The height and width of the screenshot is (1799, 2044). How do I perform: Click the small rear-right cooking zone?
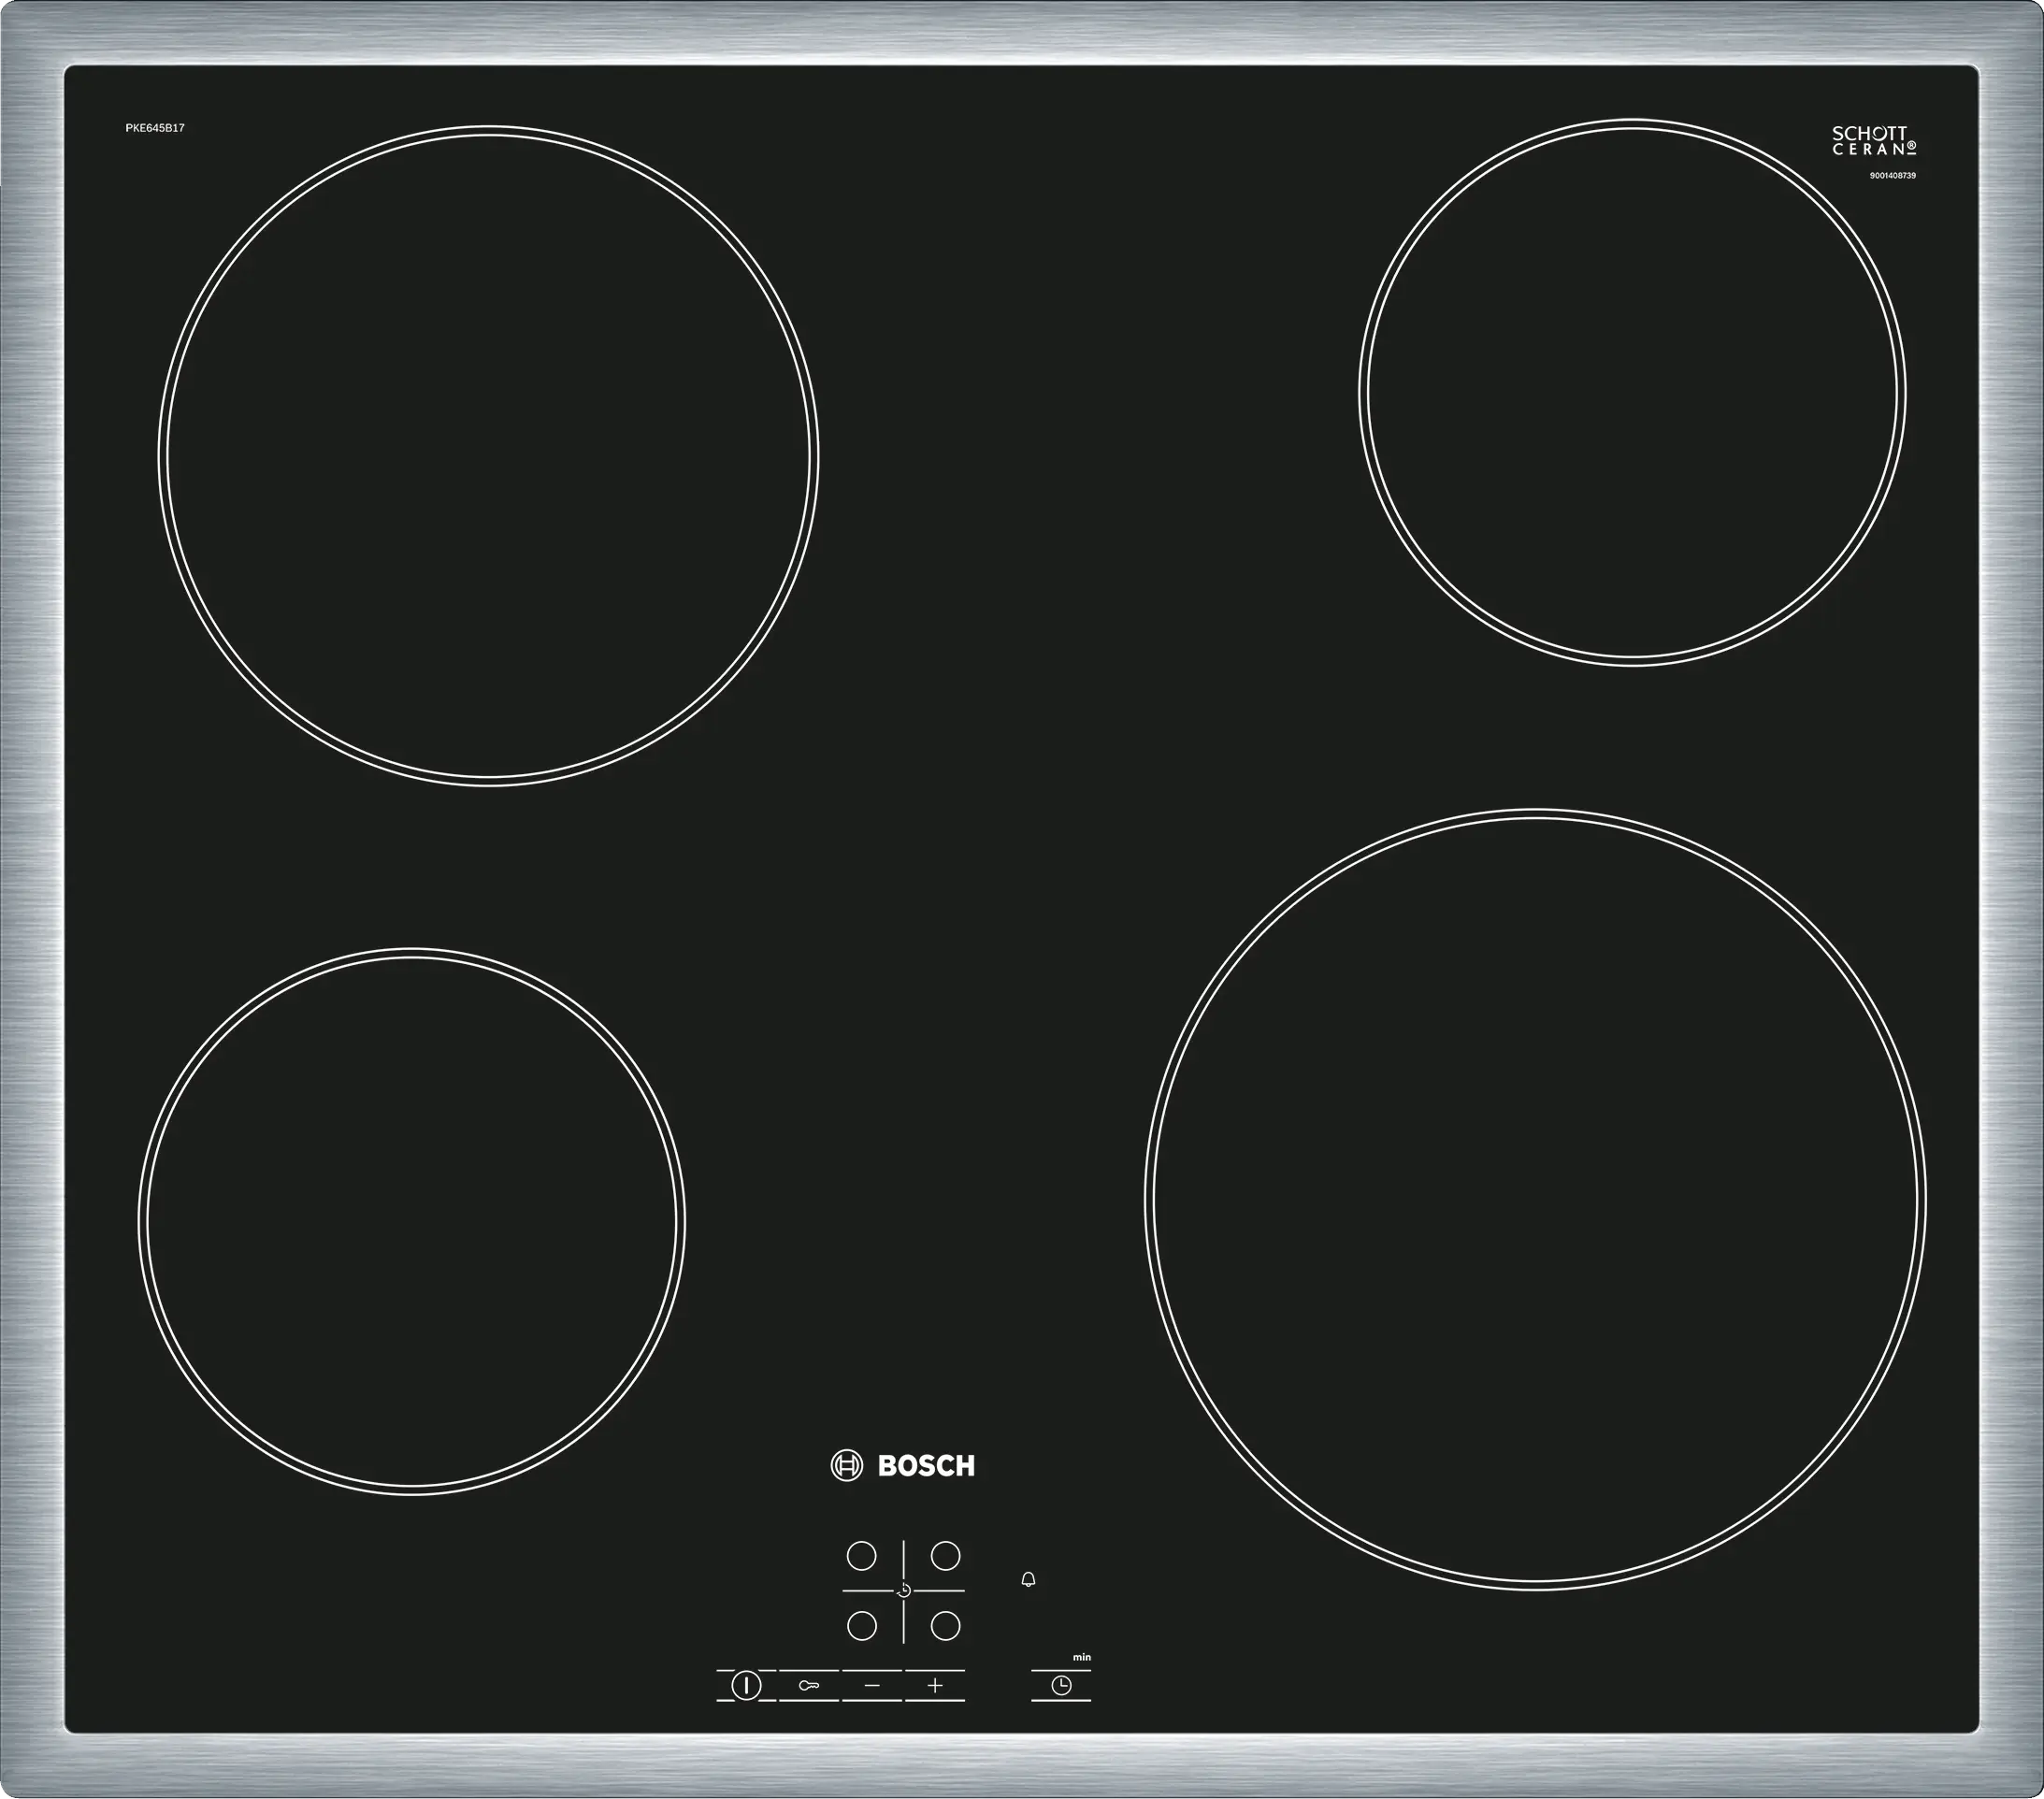[1632, 393]
